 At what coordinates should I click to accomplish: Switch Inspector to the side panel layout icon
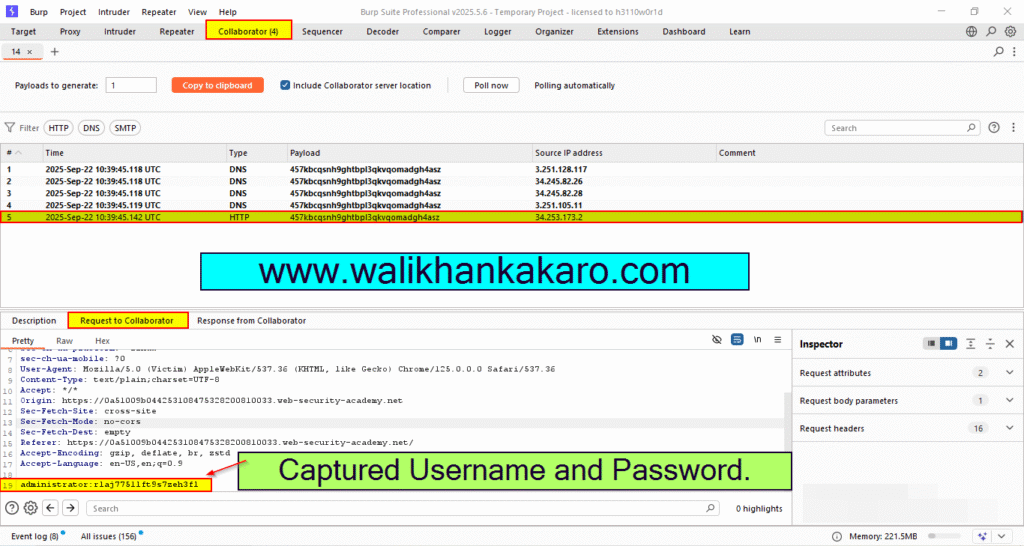[948, 344]
